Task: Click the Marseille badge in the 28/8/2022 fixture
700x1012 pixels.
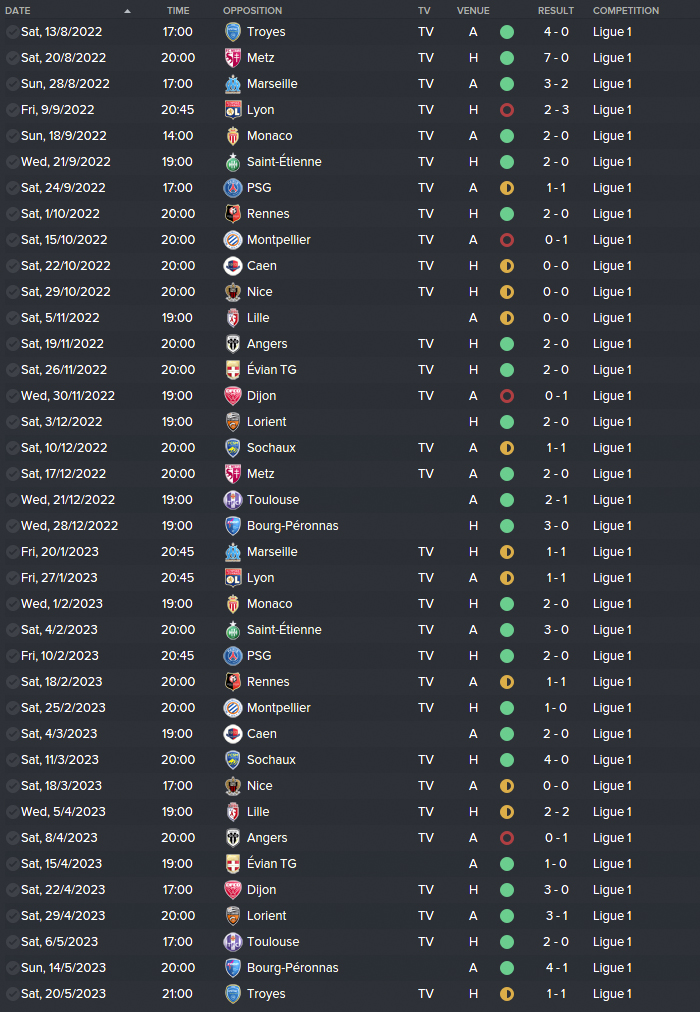Action: tap(233, 84)
